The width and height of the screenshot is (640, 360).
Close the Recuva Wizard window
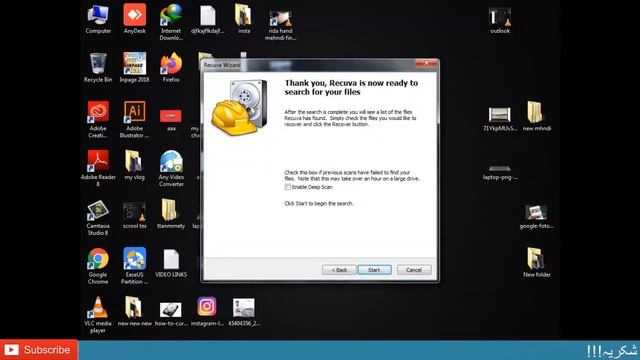click(426, 63)
